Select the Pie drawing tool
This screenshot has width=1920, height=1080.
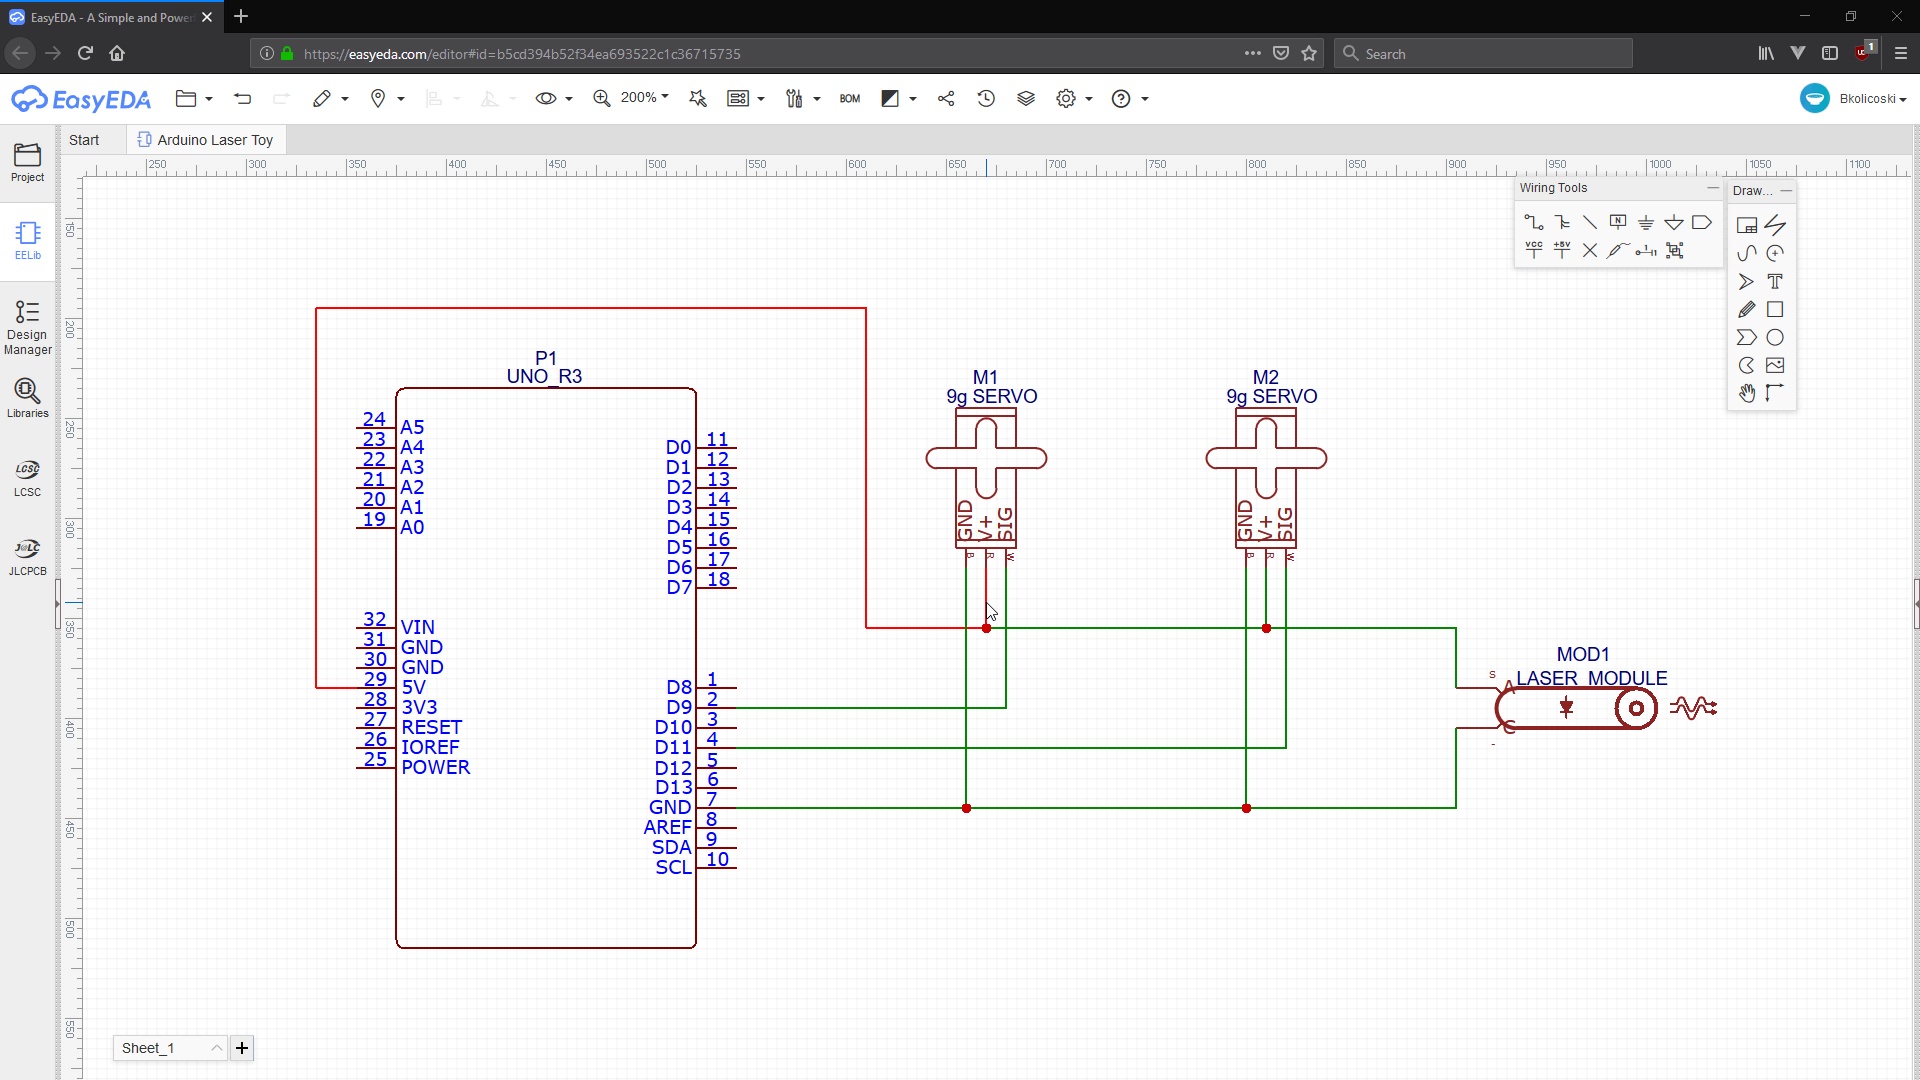(1747, 365)
